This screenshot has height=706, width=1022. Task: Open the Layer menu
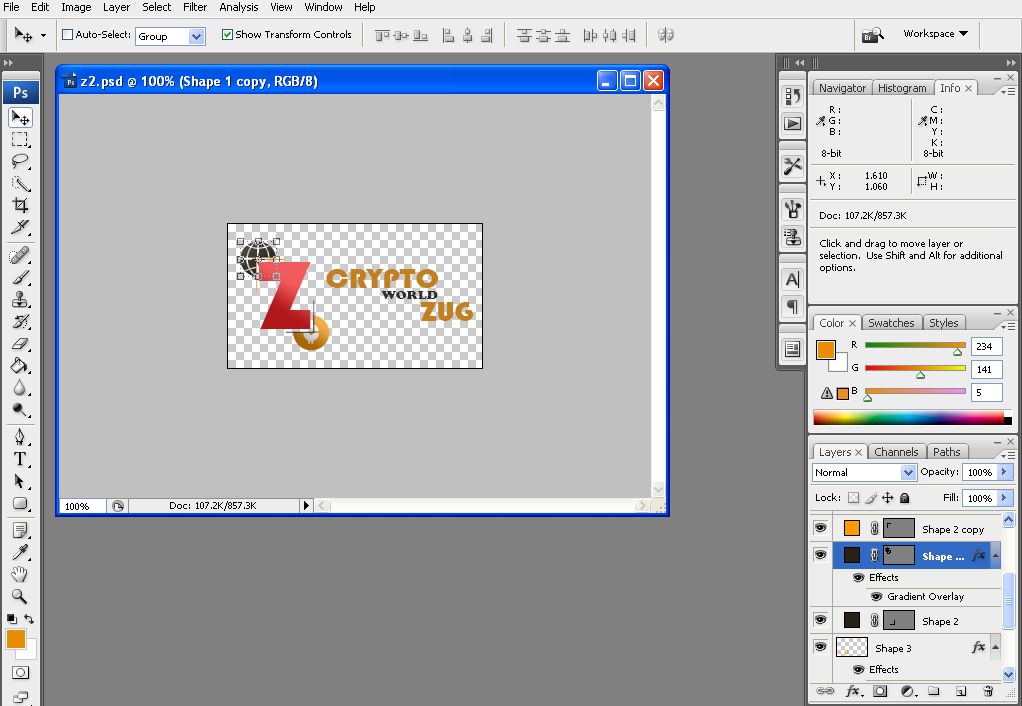[117, 7]
